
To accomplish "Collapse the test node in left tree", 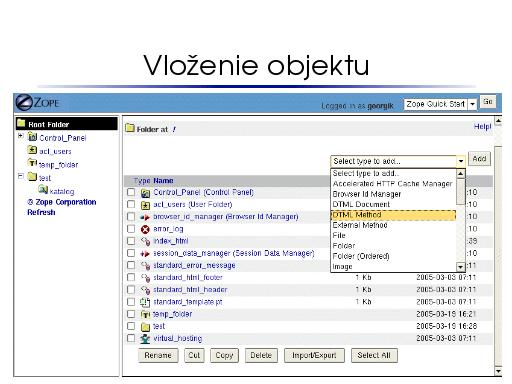I will [21, 176].
